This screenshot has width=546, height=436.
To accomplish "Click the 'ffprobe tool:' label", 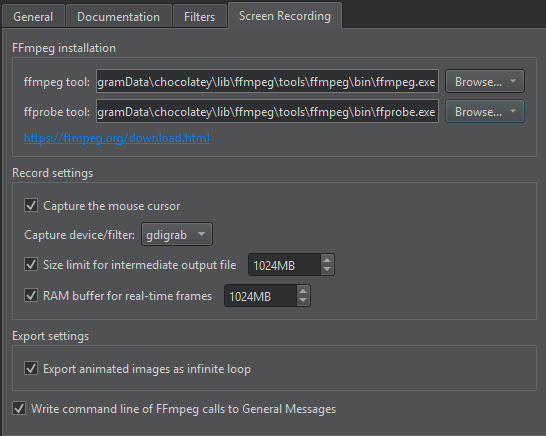I will (x=57, y=112).
